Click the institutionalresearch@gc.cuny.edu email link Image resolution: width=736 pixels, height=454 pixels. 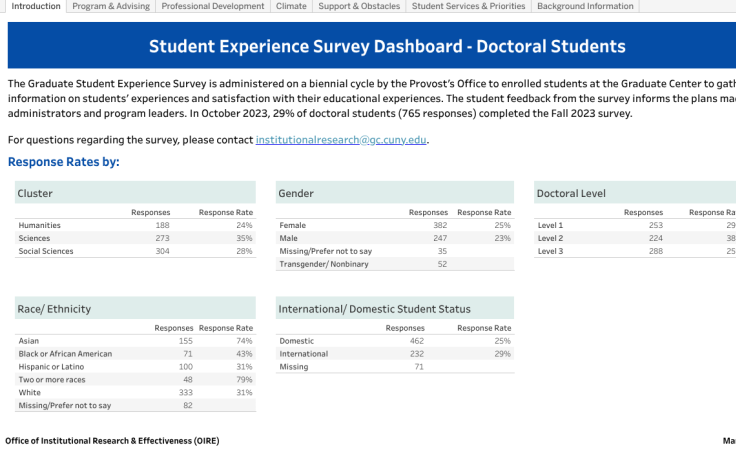coord(341,140)
